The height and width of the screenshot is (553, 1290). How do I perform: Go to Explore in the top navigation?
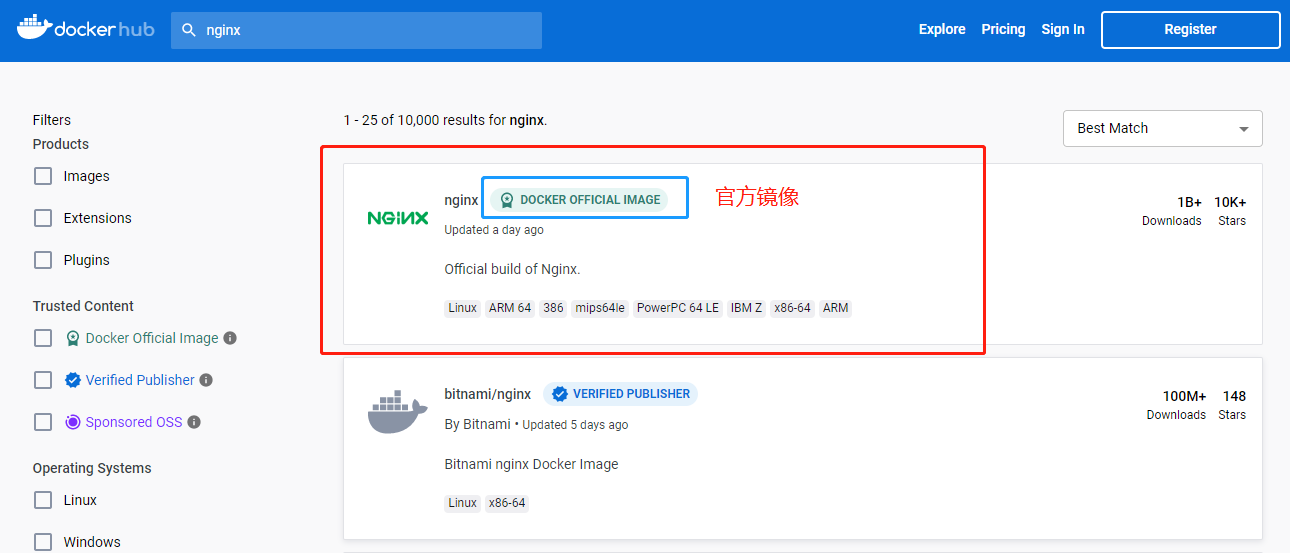942,29
